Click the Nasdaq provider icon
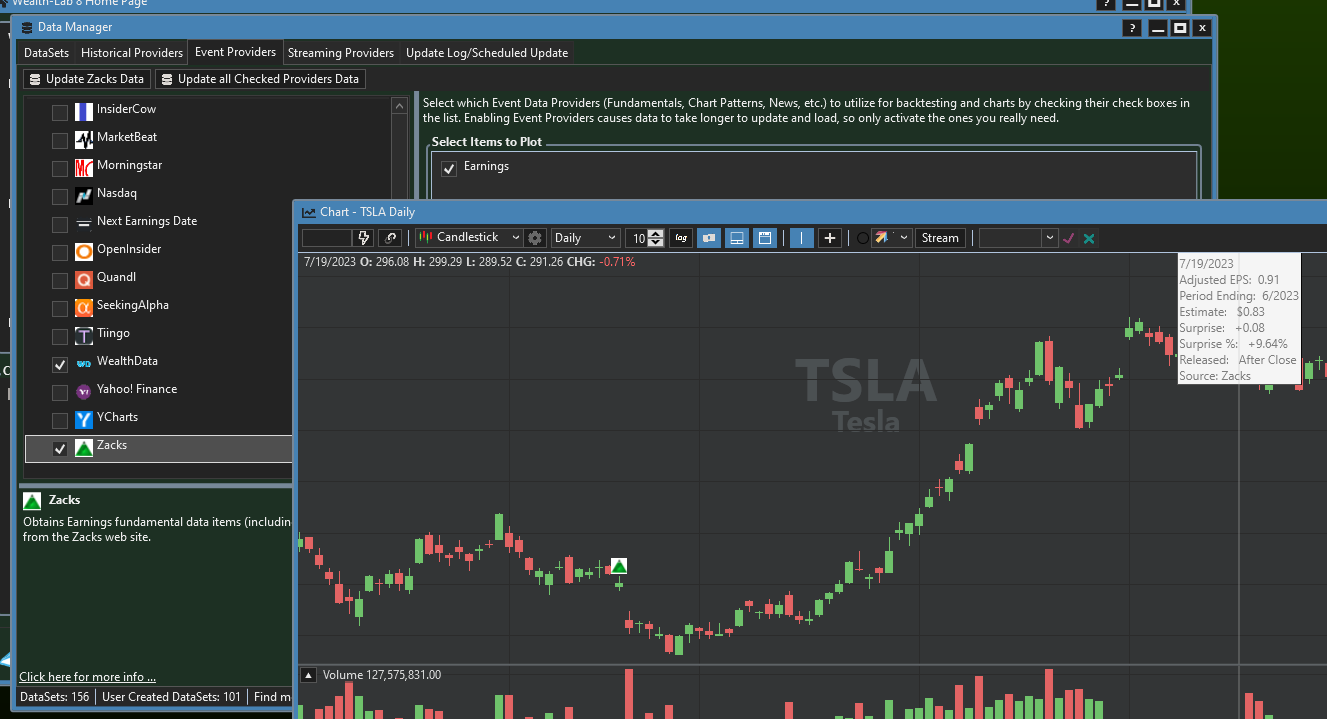This screenshot has width=1327, height=720. click(84, 195)
